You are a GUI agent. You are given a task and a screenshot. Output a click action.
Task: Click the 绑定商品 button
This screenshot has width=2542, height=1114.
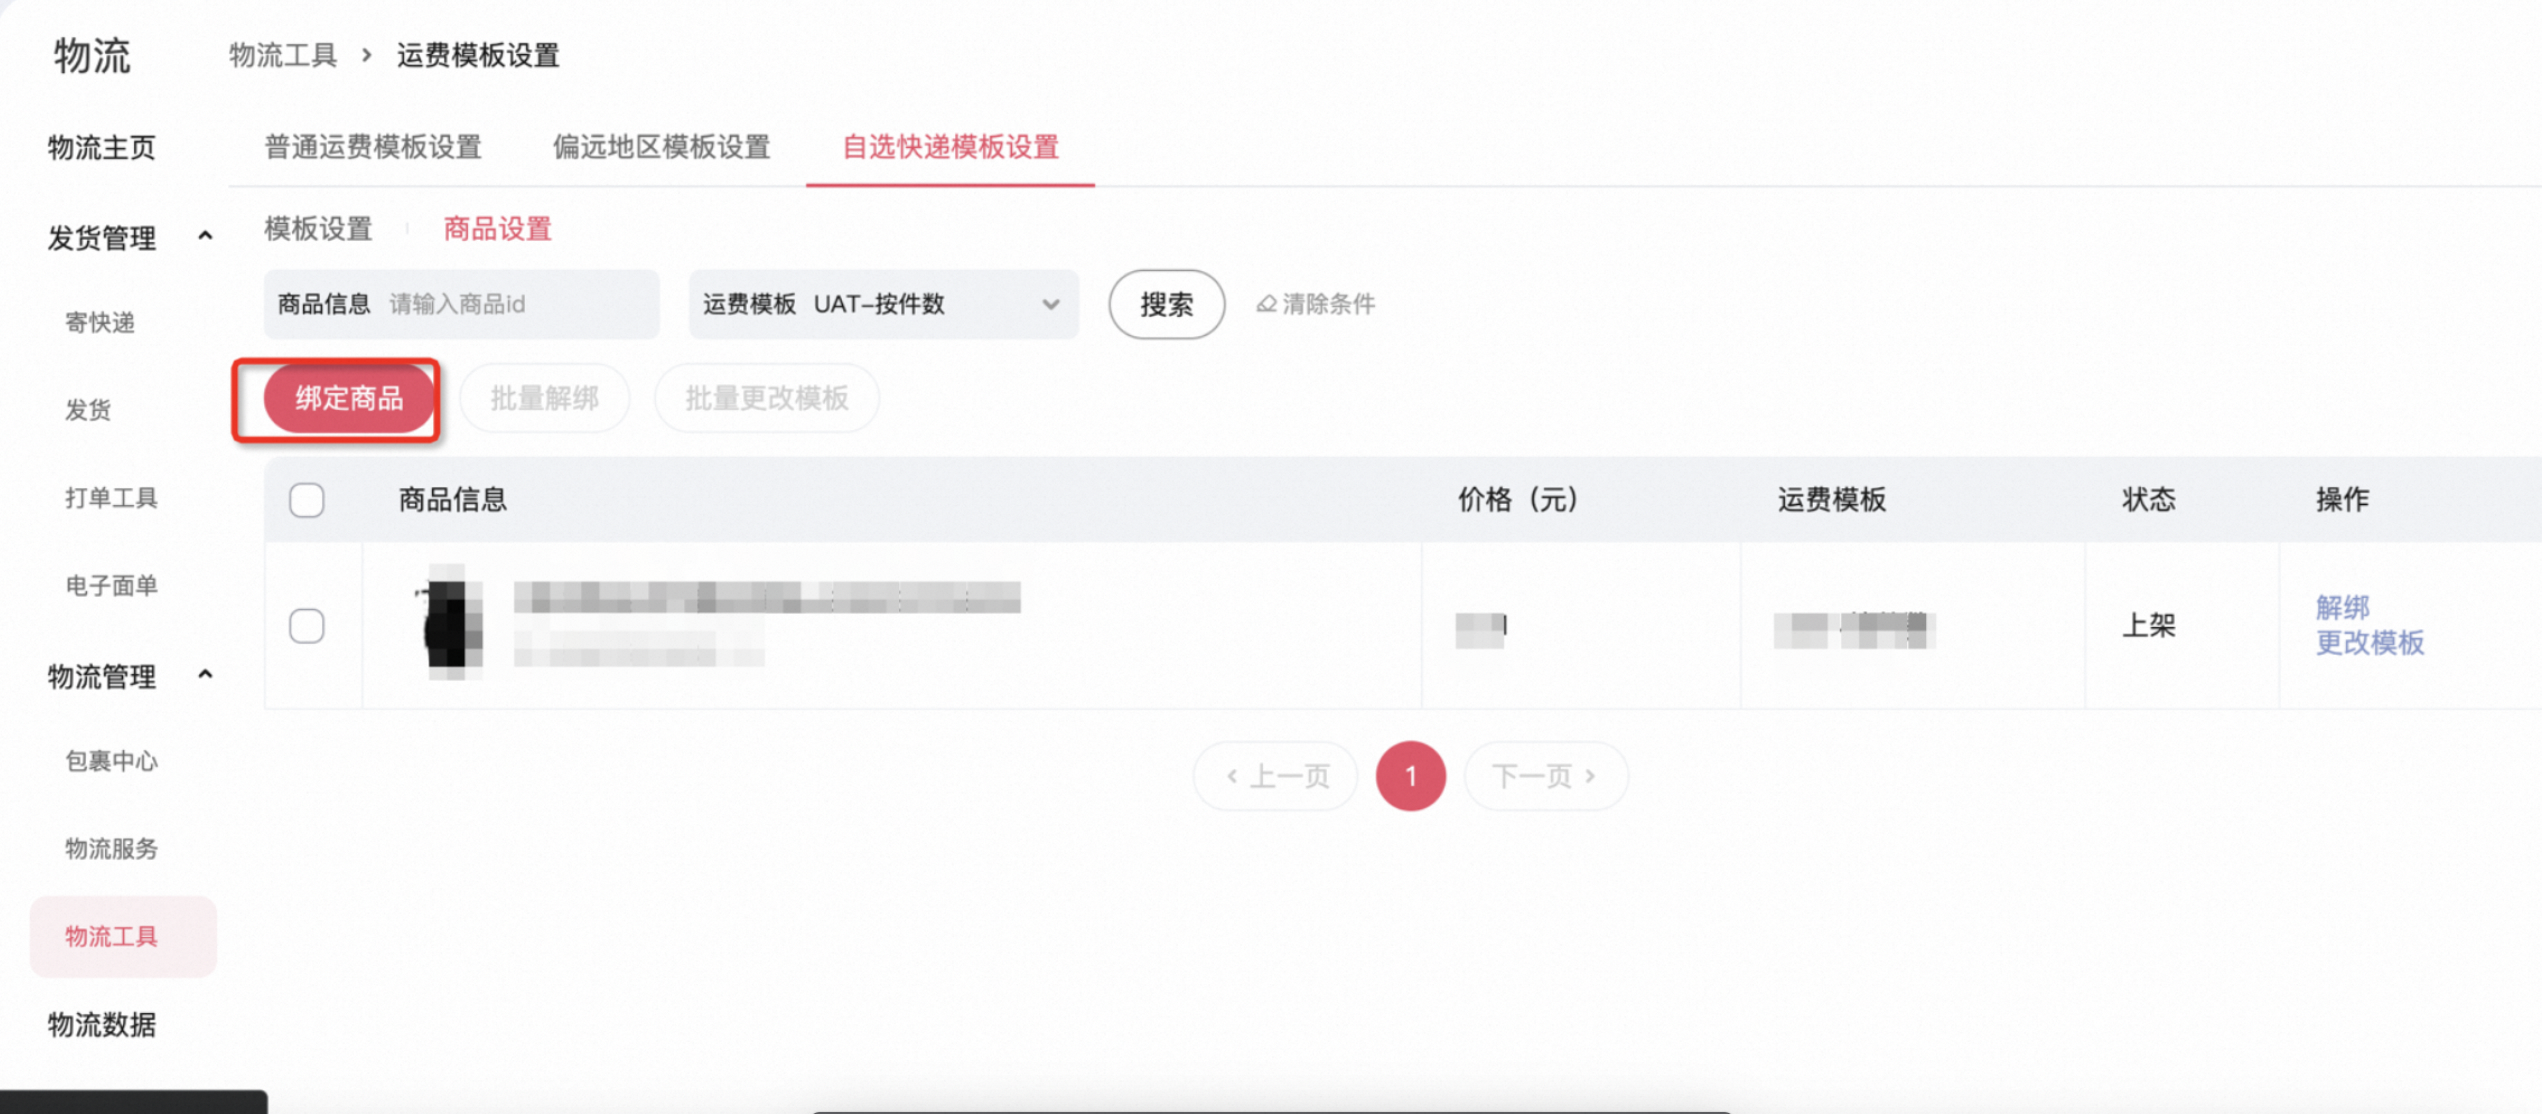[349, 398]
